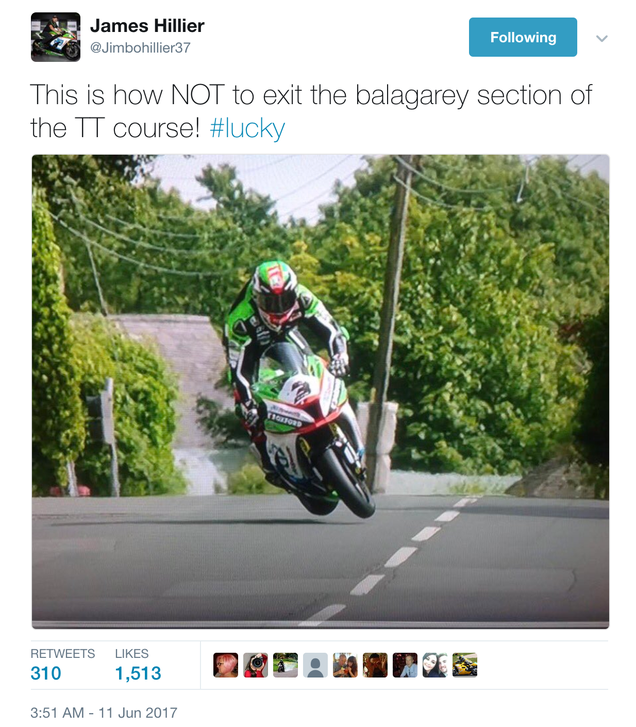Click the two faces selfie avatar
Viewport: 636px width, 727px height.
(x=435, y=665)
